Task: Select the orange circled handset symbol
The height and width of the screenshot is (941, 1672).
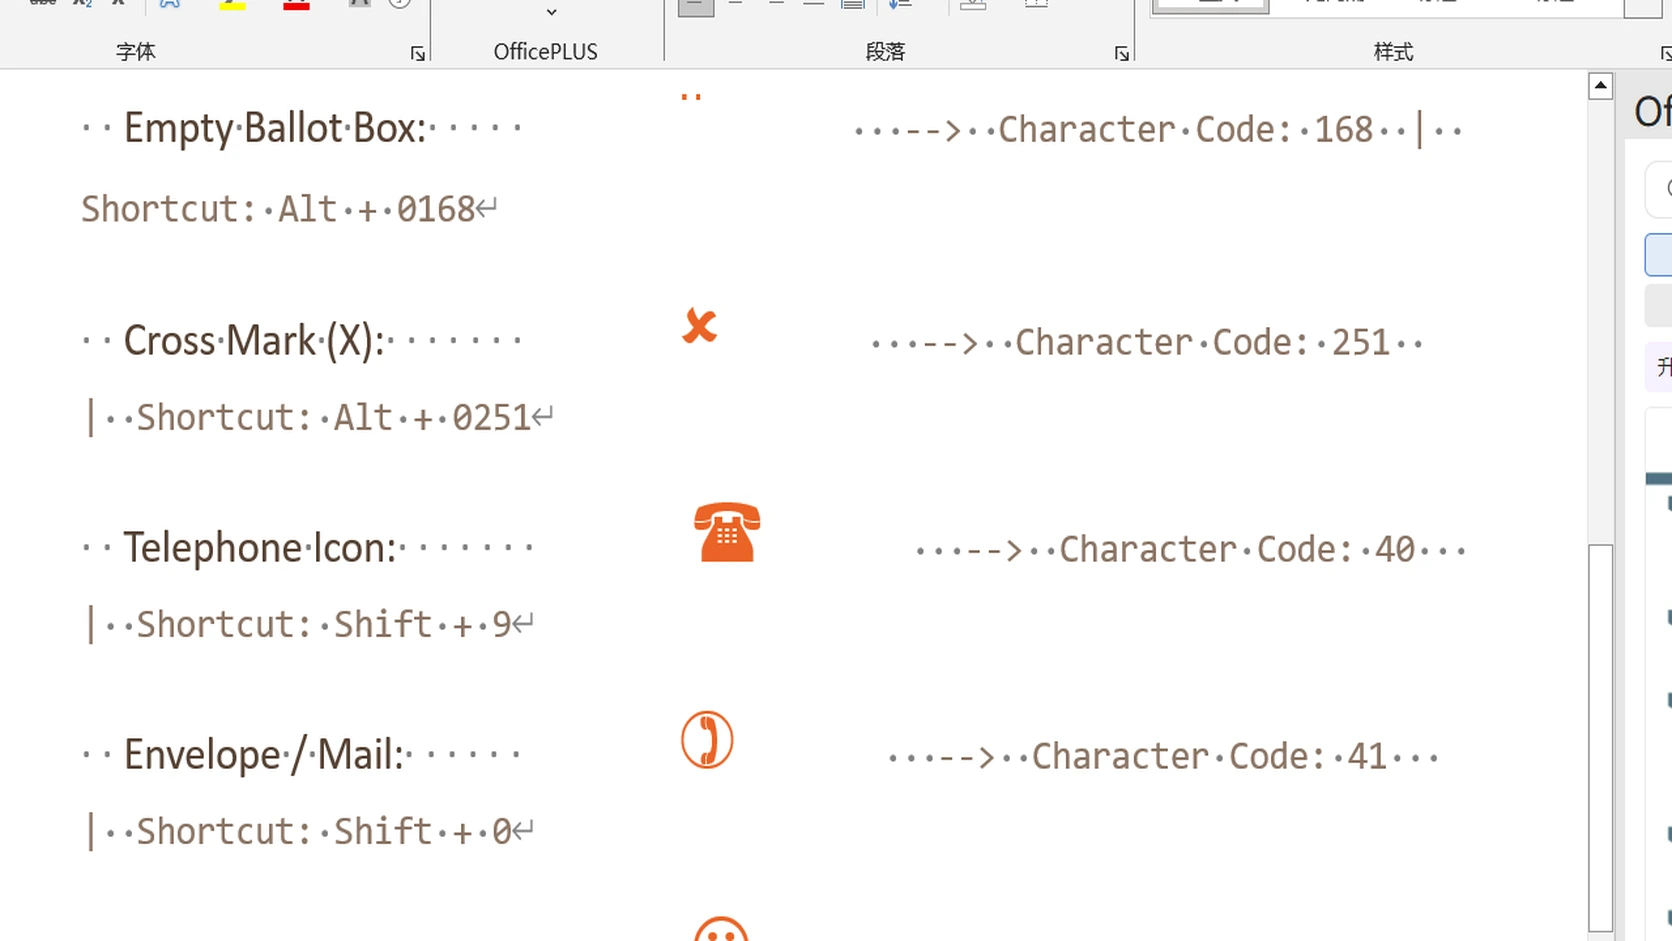Action: coord(707,740)
